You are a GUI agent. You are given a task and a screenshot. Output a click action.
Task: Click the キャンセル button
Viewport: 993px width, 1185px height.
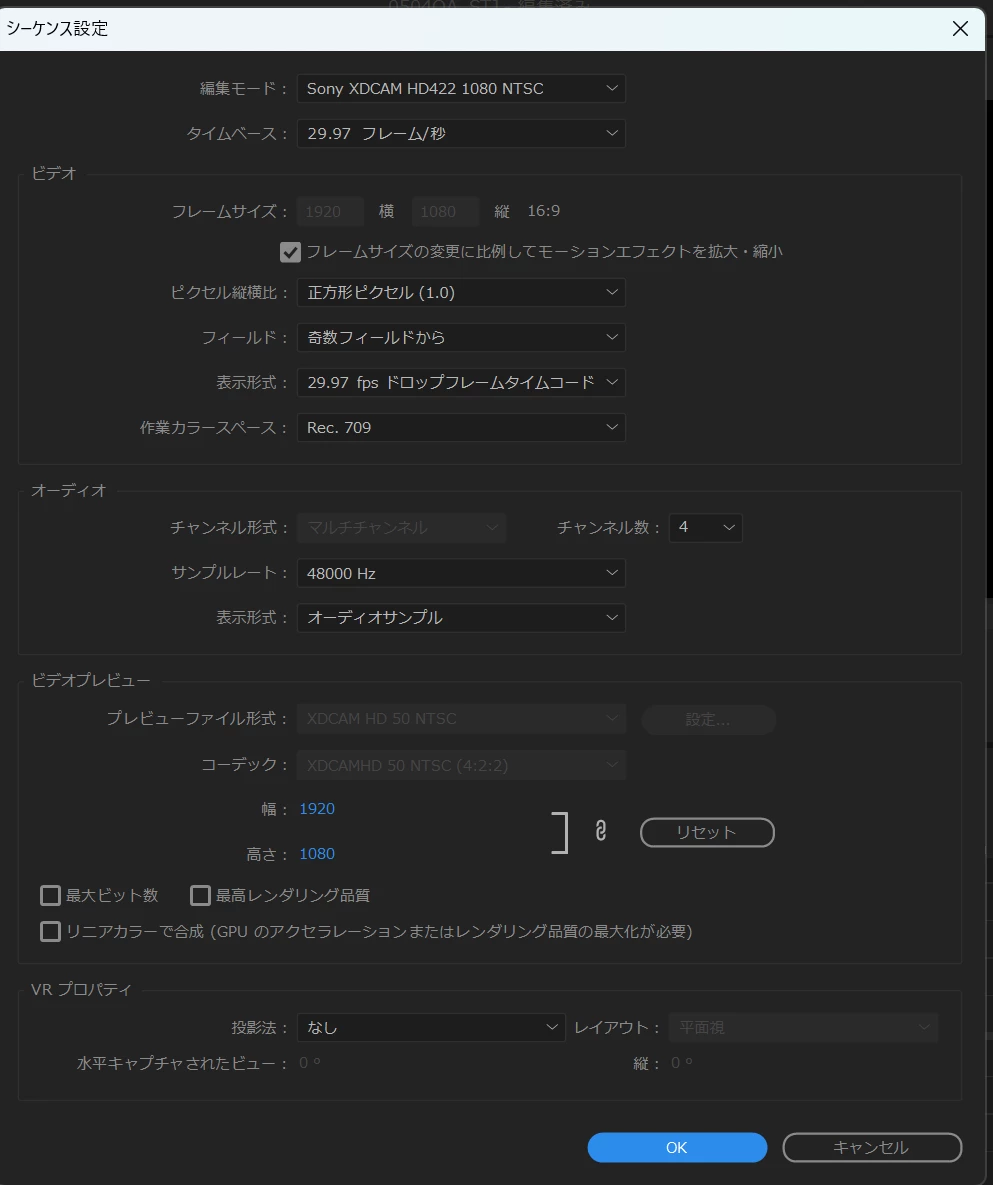(x=872, y=1147)
